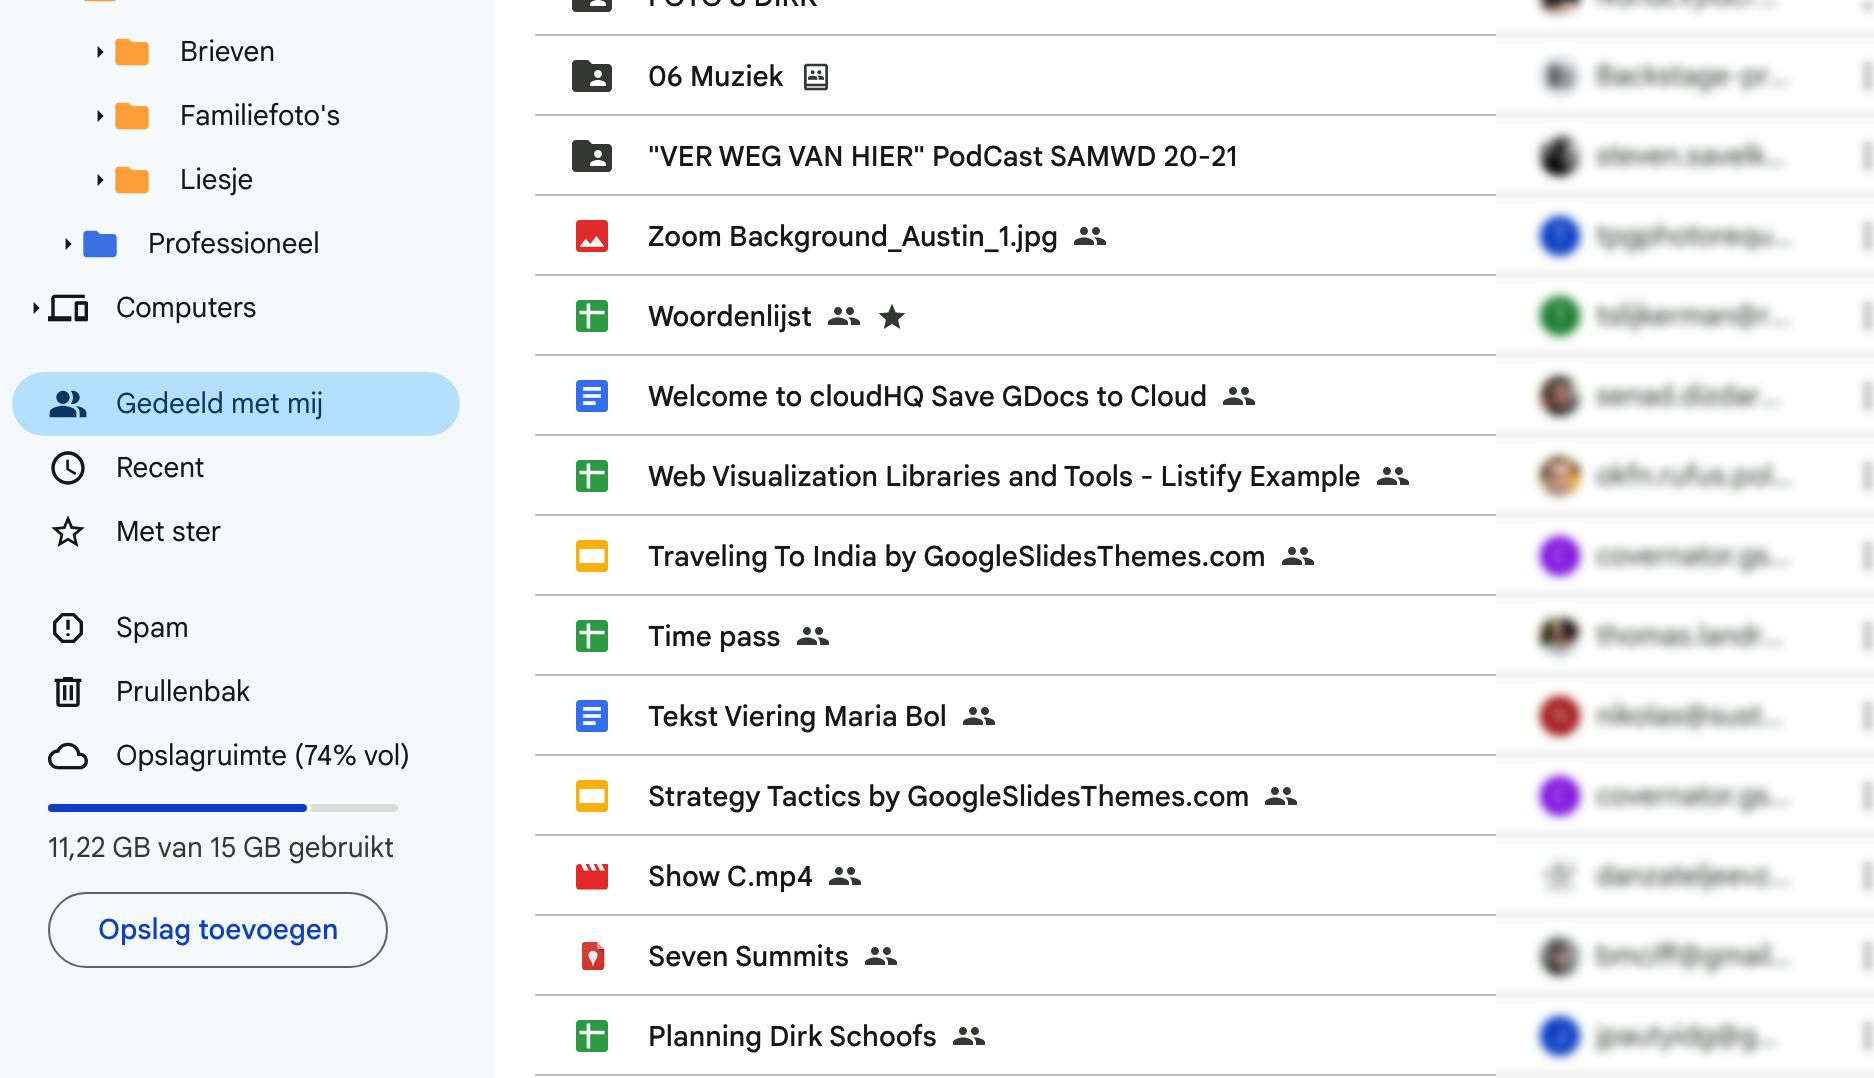The width and height of the screenshot is (1874, 1078).
Task: Click the Slides icon for Traveling To India
Action: (x=592, y=556)
